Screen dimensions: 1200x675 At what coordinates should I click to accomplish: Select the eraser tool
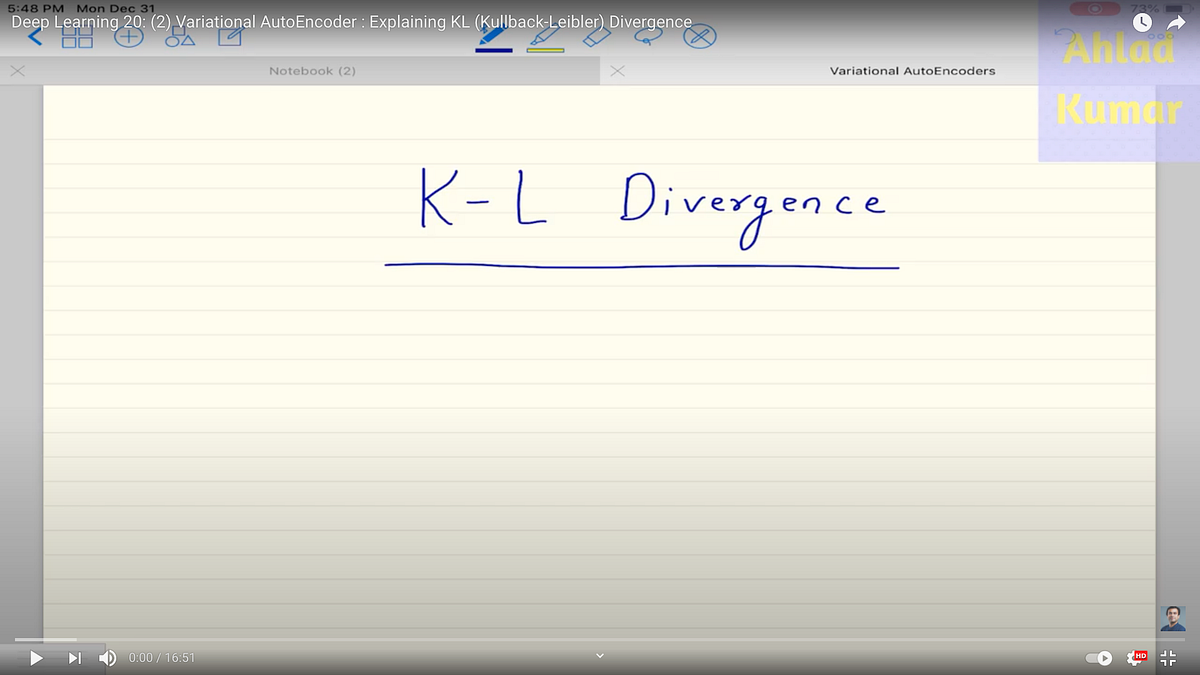[x=597, y=36]
